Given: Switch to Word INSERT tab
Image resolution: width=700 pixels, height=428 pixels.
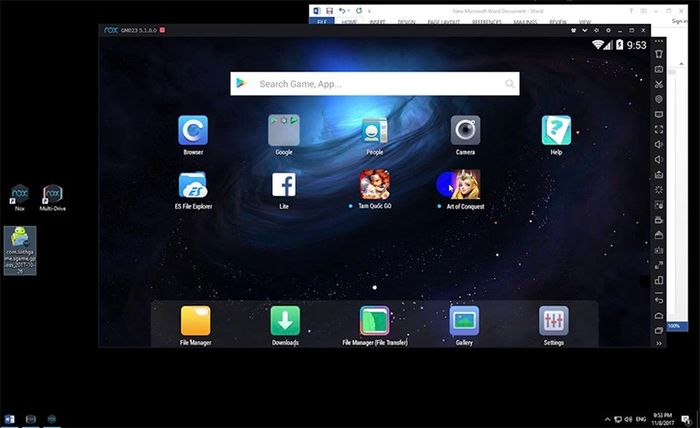Looking at the screenshot, I should pyautogui.click(x=378, y=21).
